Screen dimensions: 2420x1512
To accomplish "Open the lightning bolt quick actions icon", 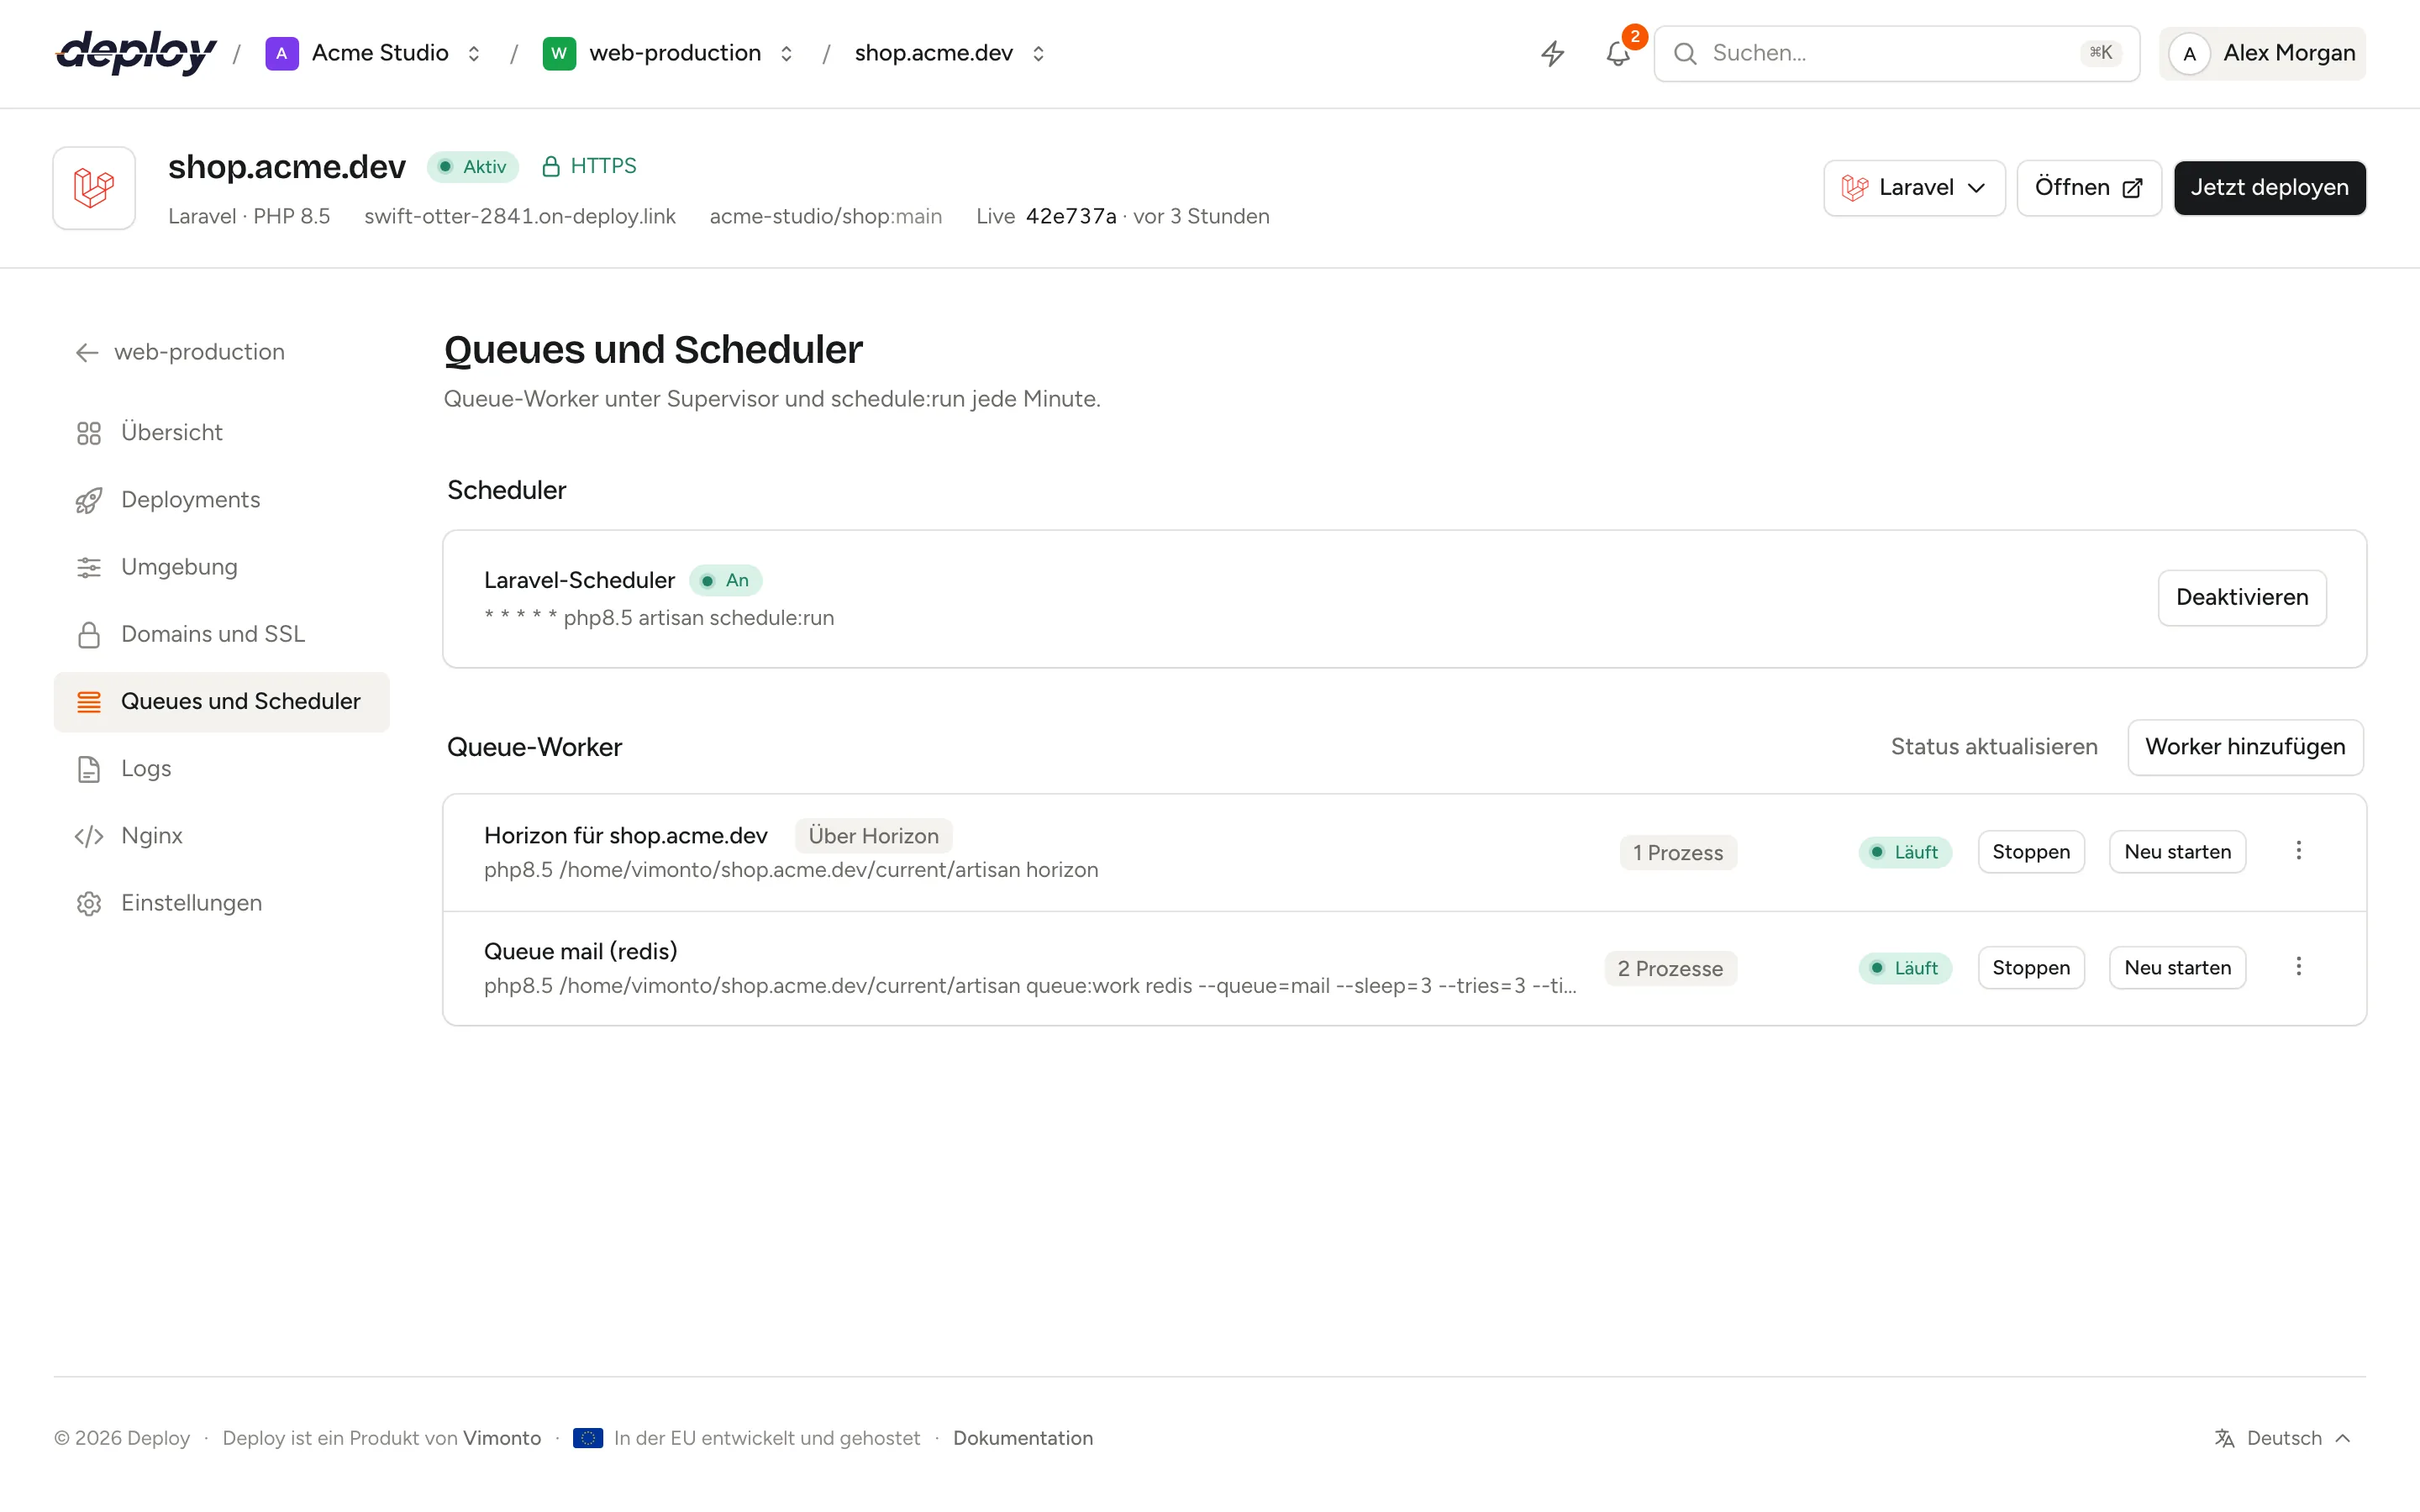I will (x=1552, y=53).
